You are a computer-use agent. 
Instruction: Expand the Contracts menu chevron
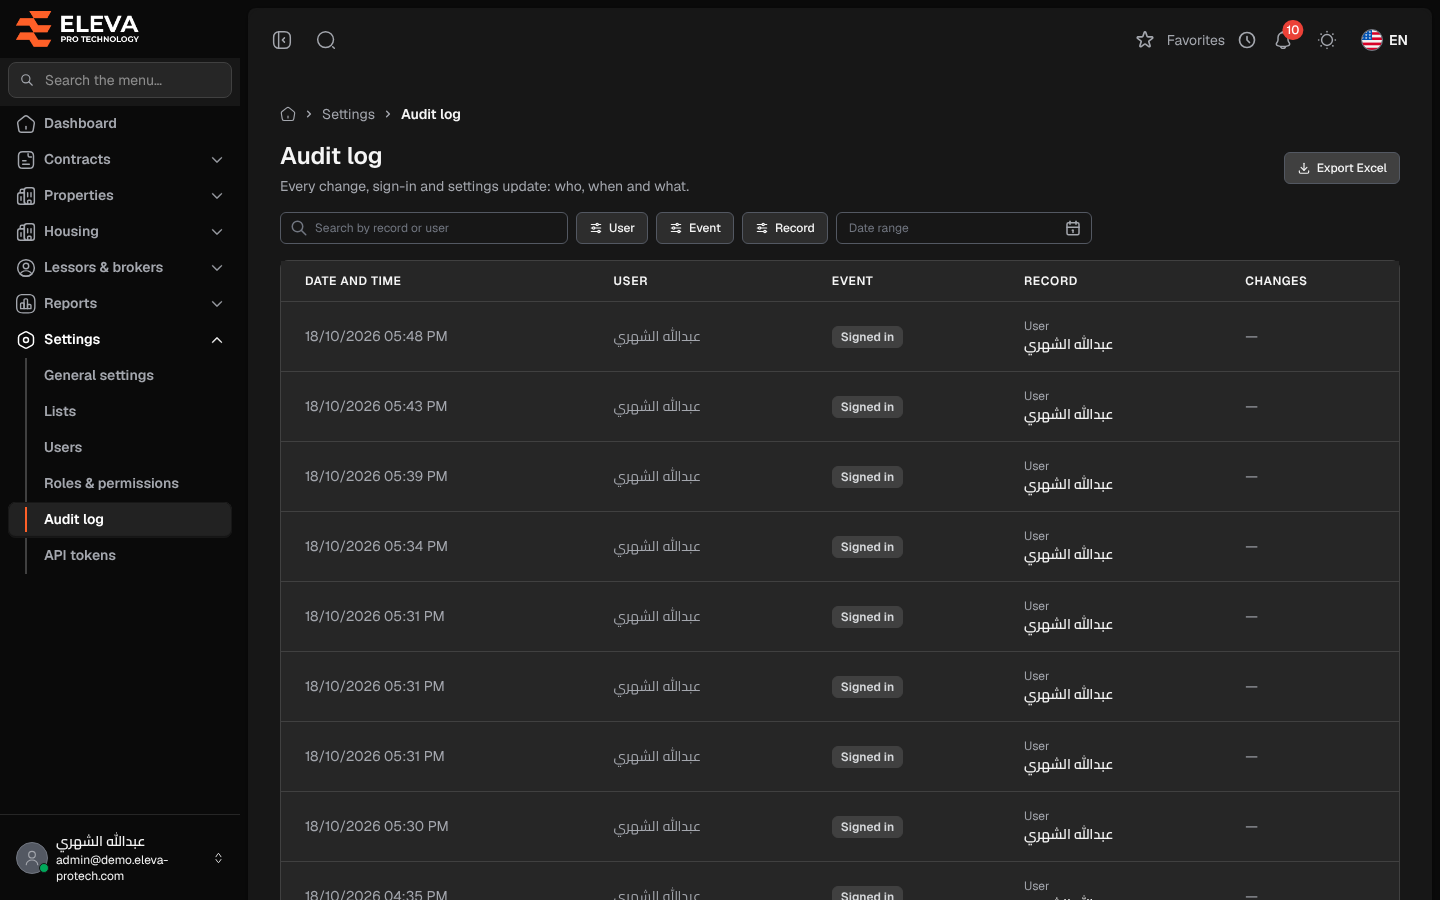pyautogui.click(x=217, y=159)
